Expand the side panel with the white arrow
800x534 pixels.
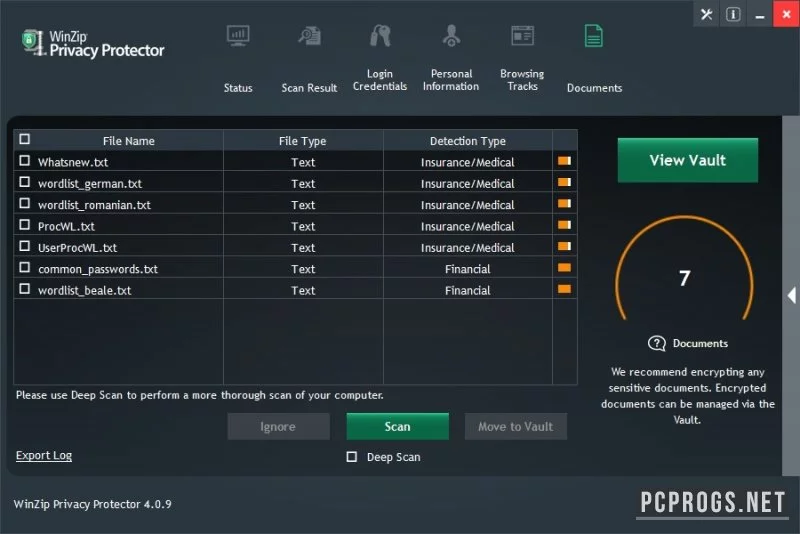coord(791,295)
